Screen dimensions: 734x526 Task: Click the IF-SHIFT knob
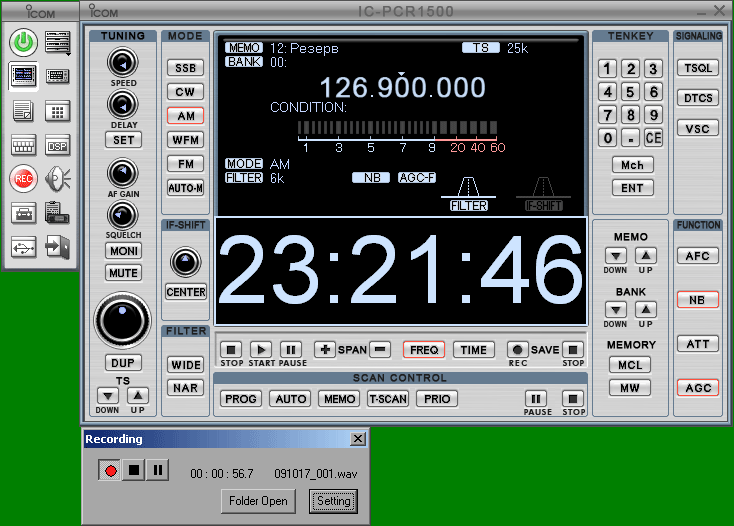pyautogui.click(x=185, y=262)
